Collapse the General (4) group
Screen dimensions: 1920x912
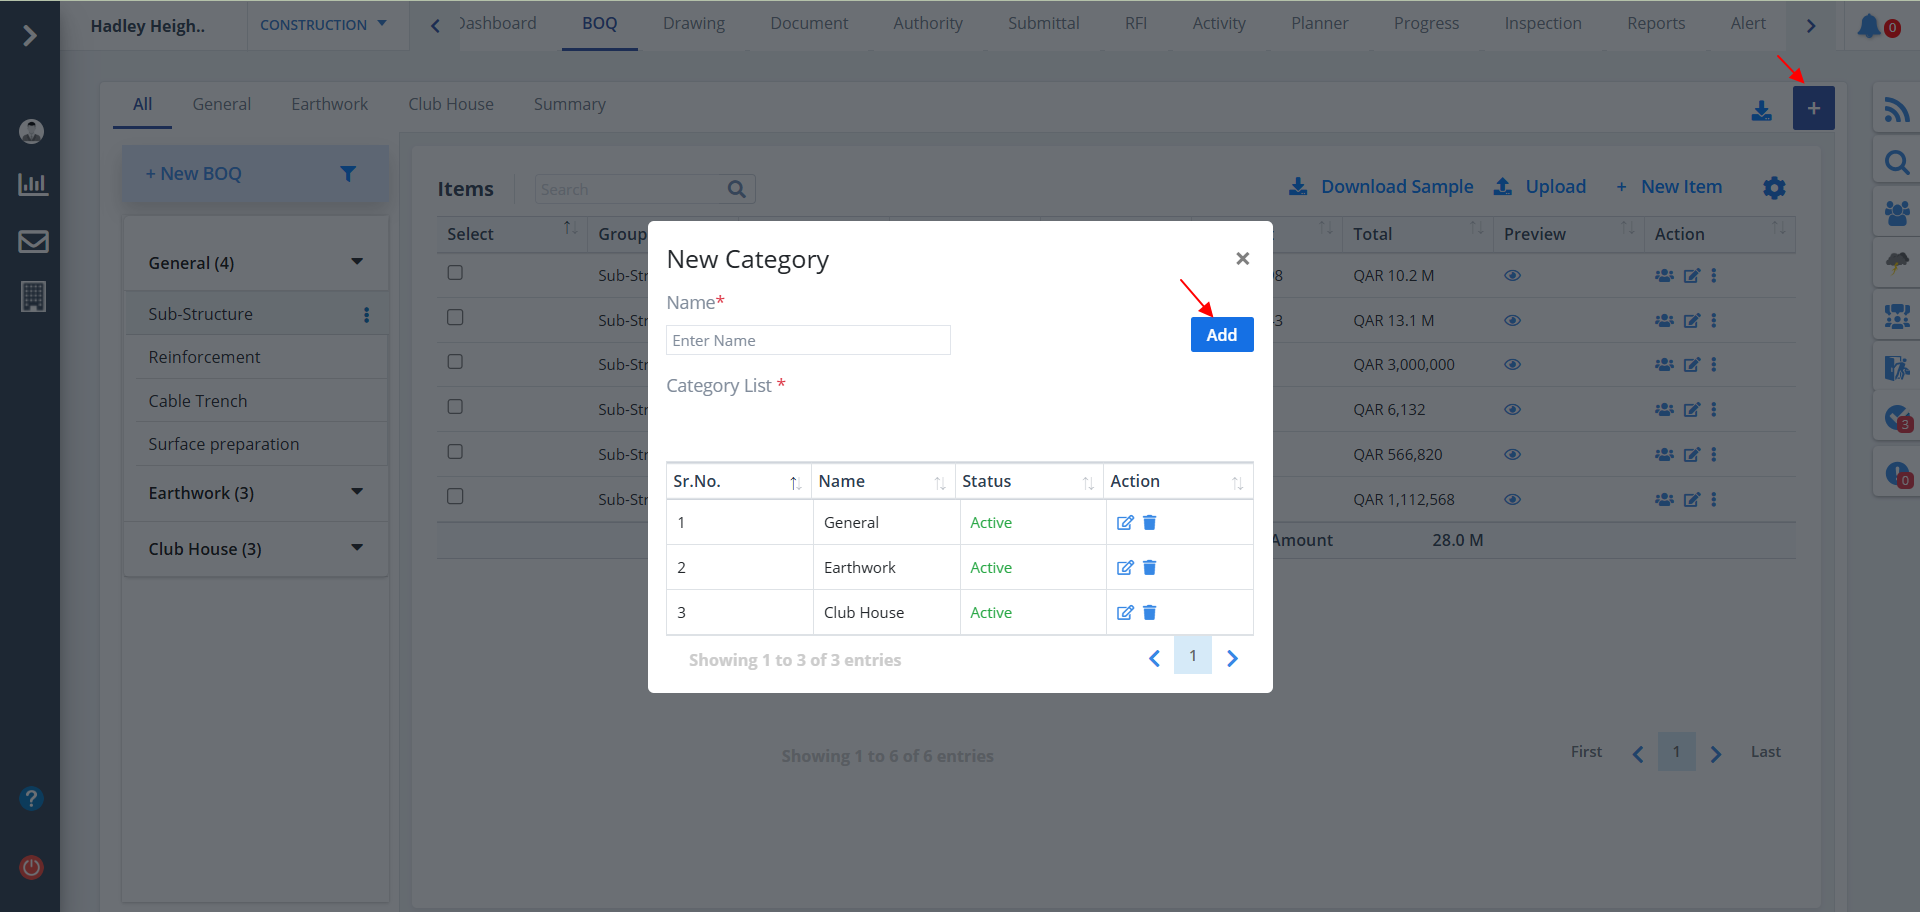point(357,262)
